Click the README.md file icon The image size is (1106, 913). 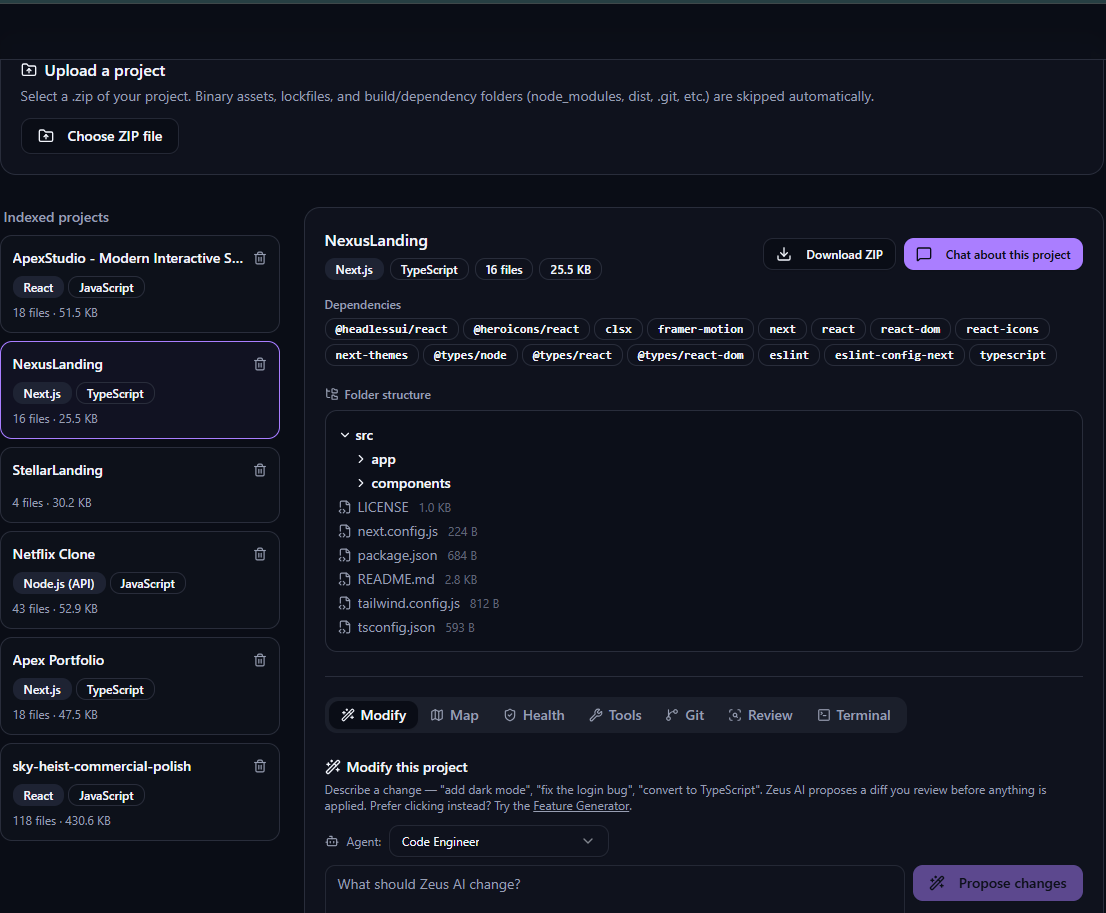point(344,579)
